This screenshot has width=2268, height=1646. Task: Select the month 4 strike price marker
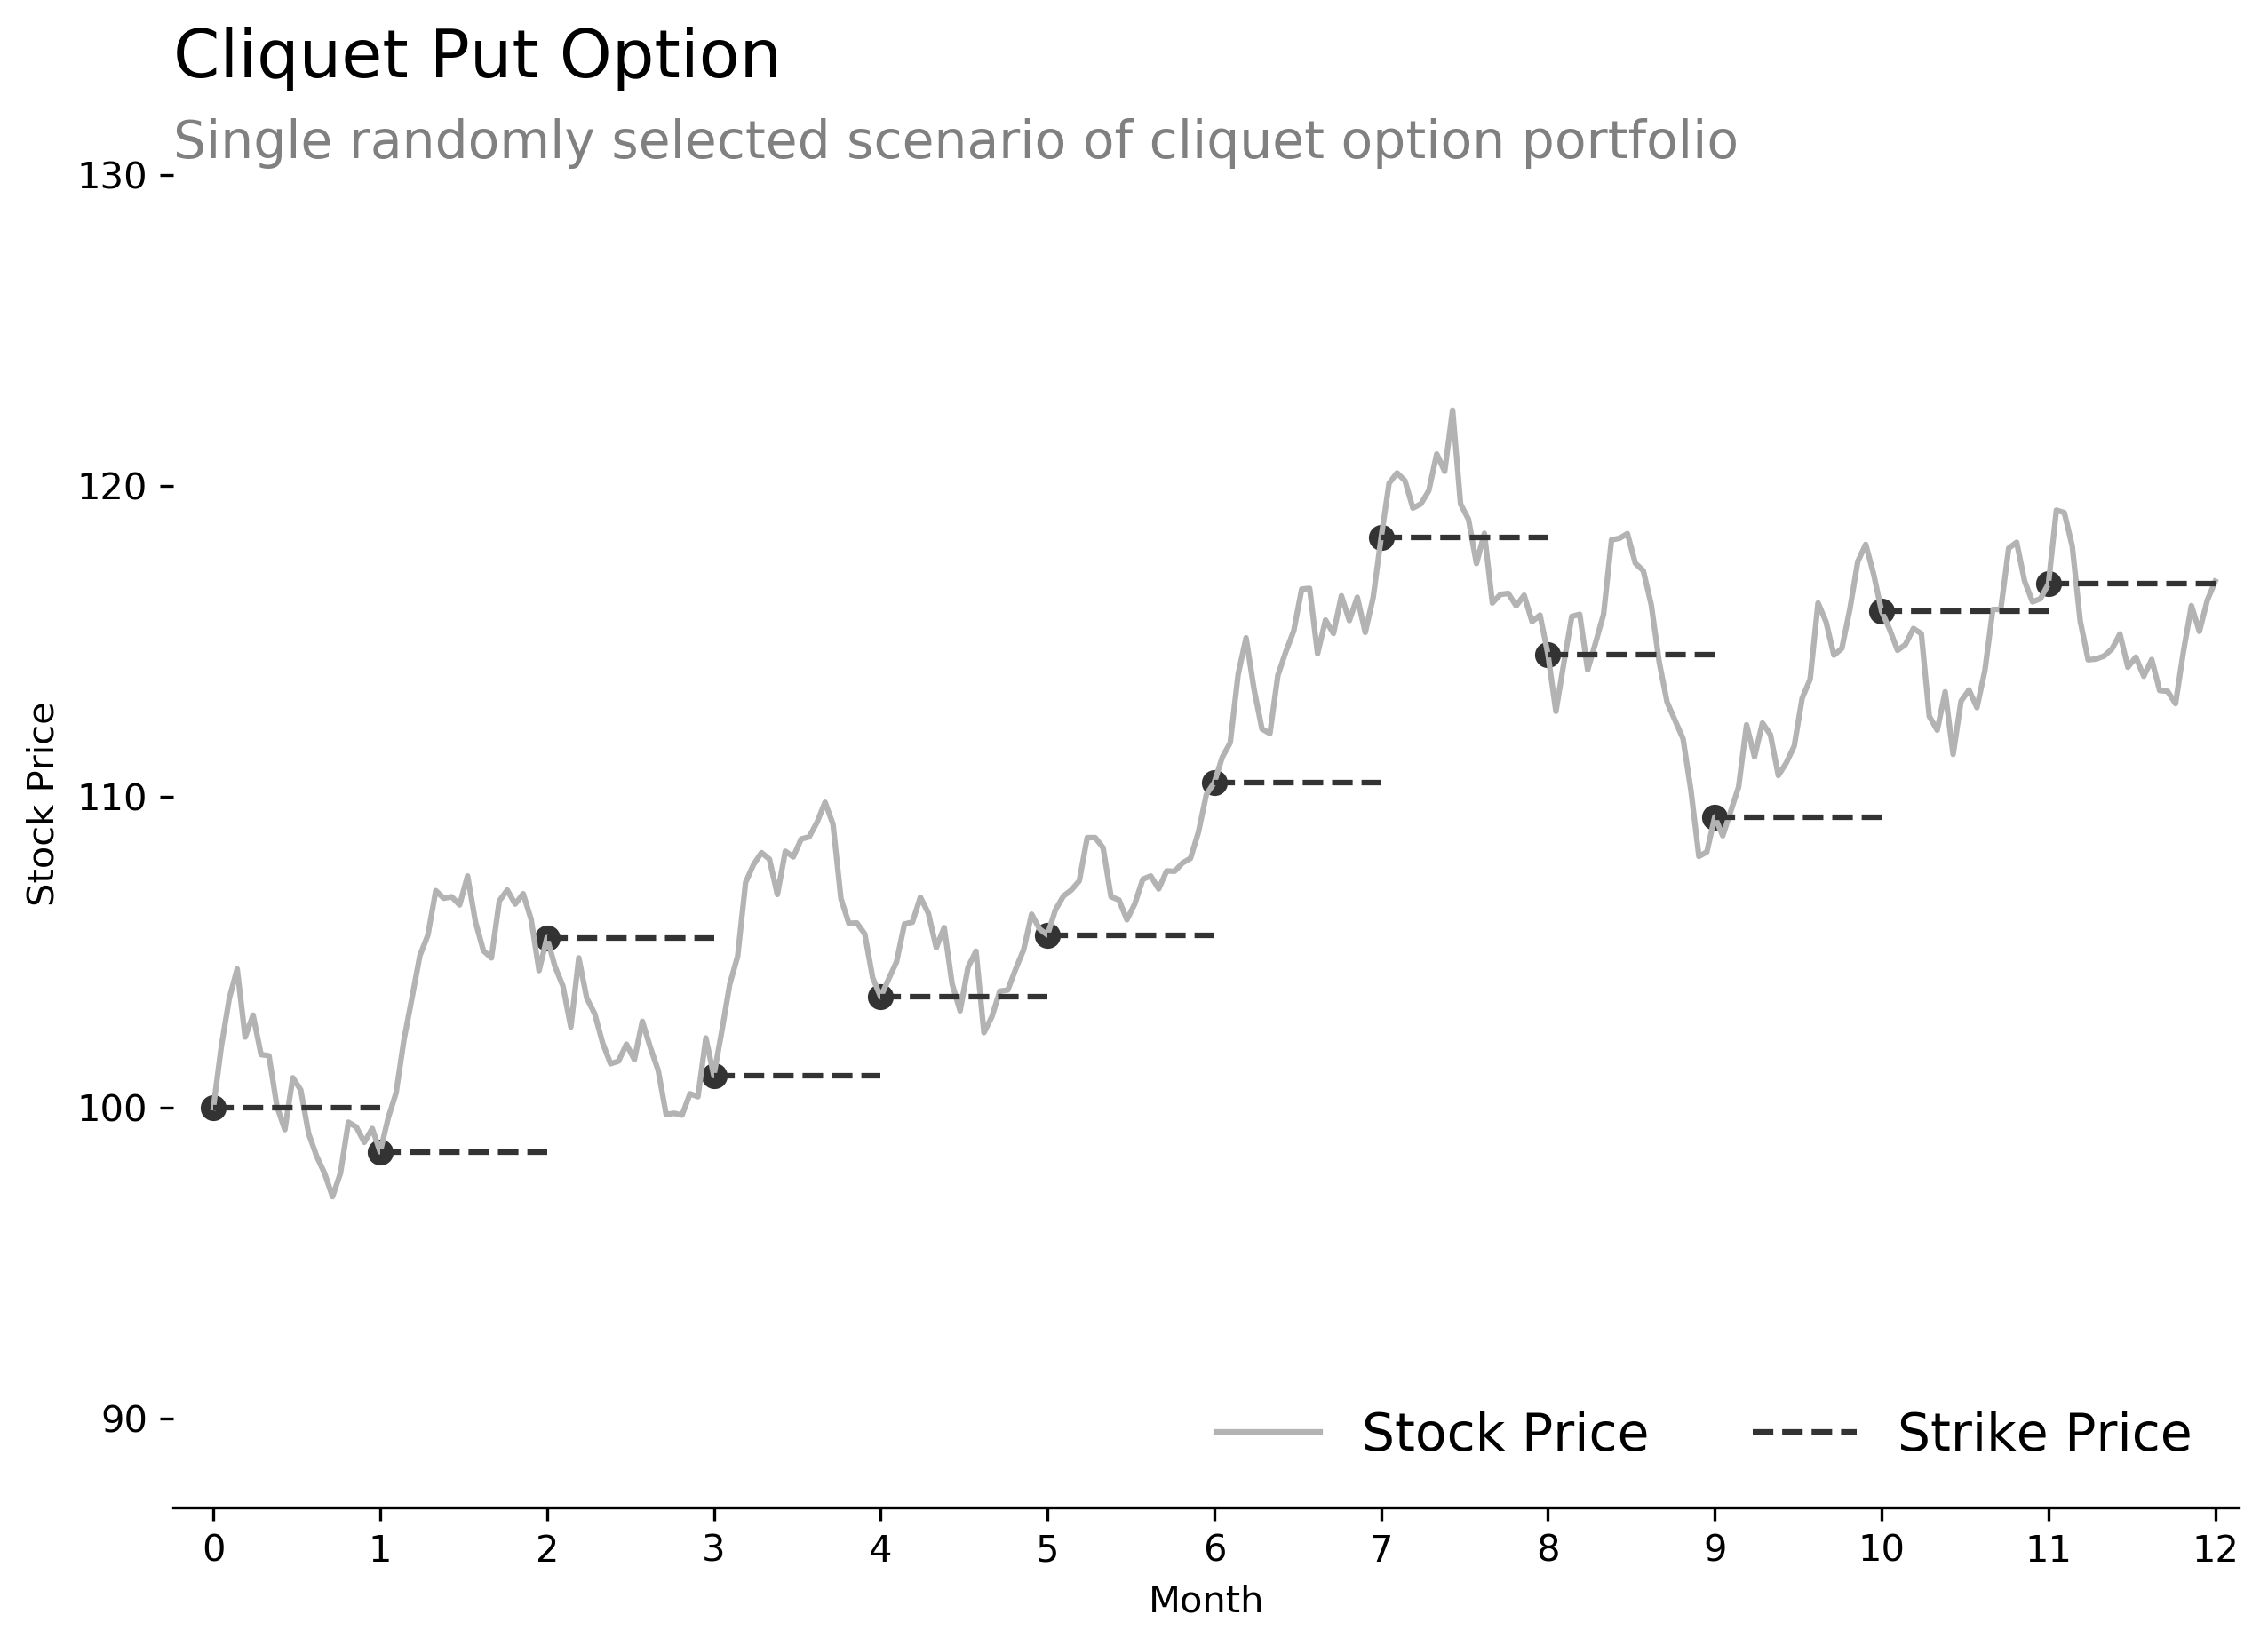[x=880, y=997]
